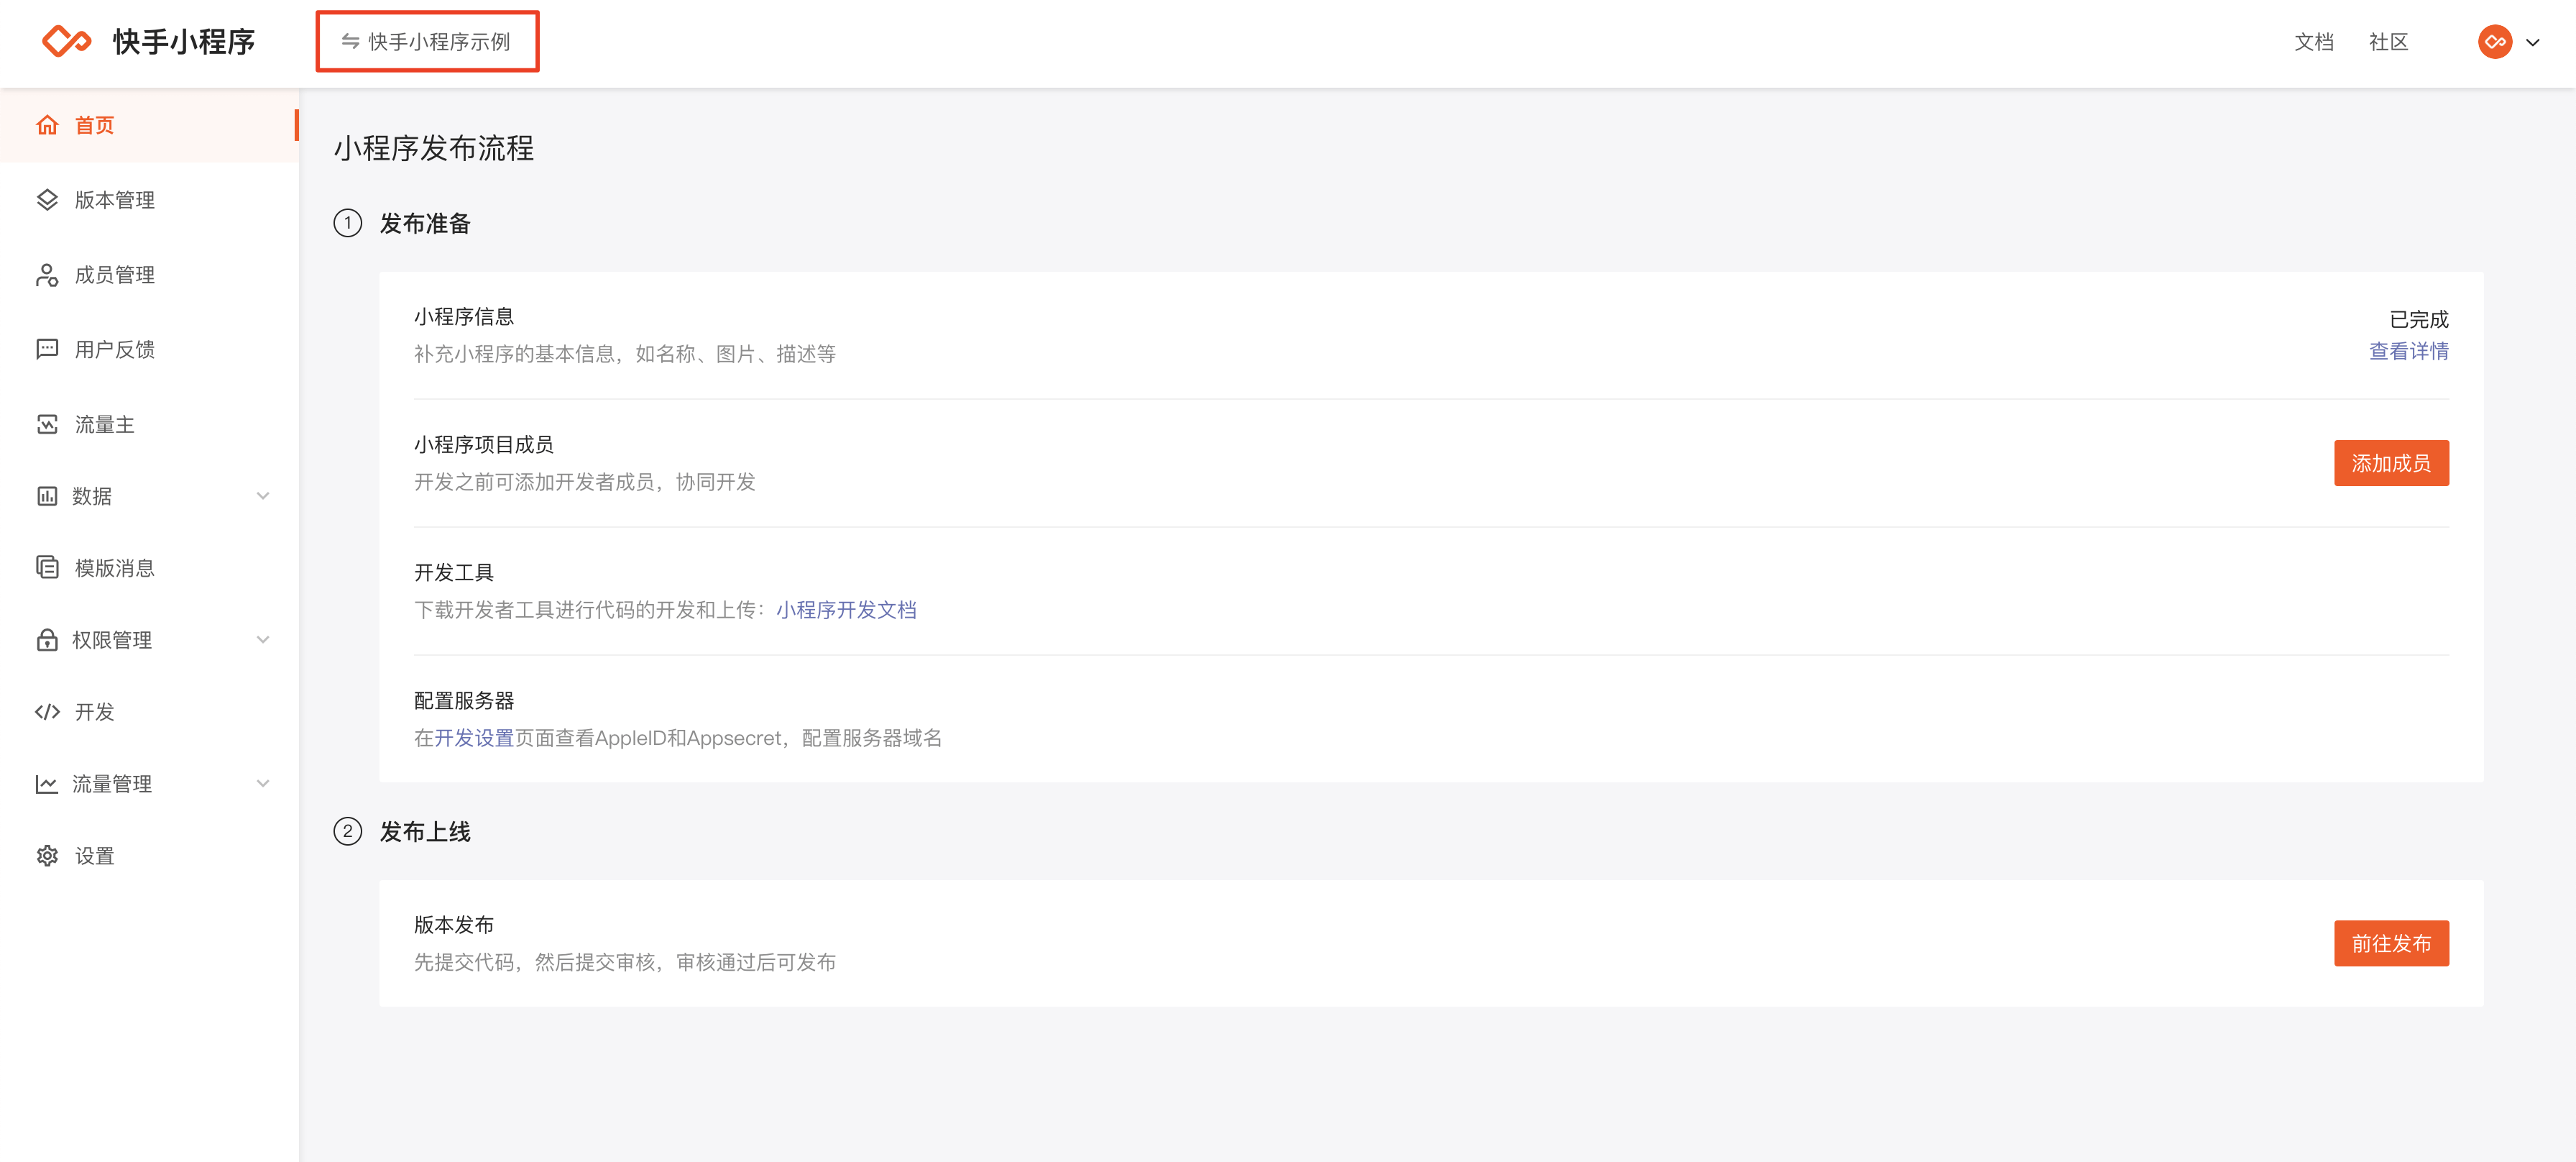Viewport: 2576px width, 1162px height.
Task: Click the orange user avatar icon
Action: [x=2495, y=42]
